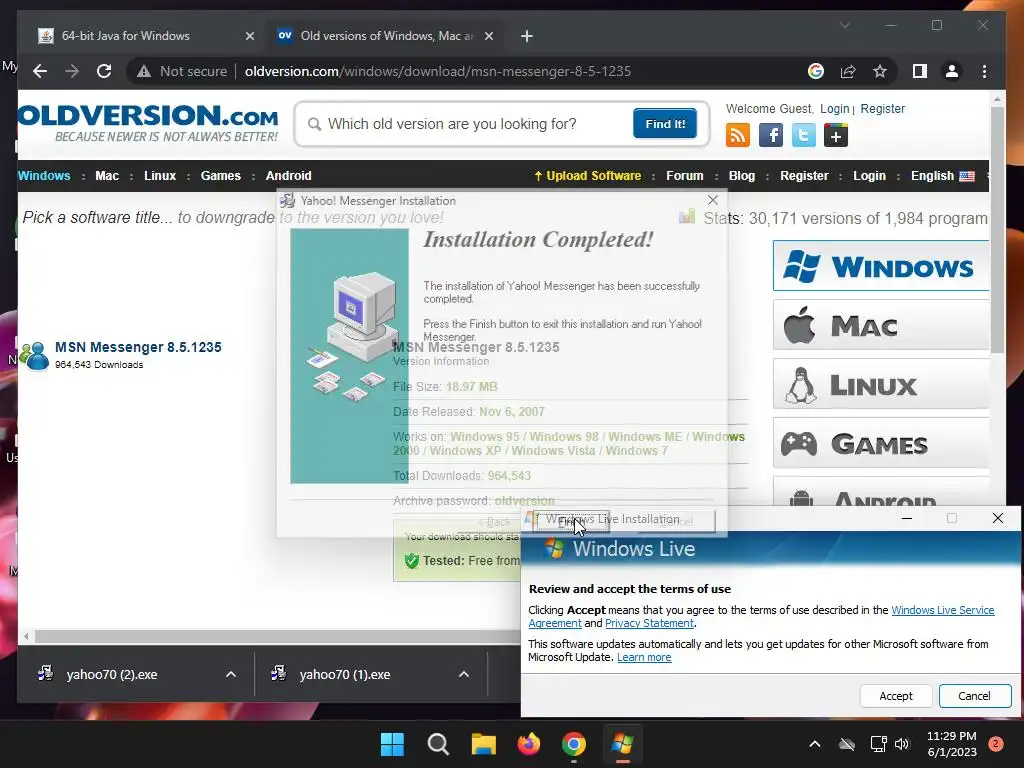The height and width of the screenshot is (768, 1024).
Task: Click the MSN Messenger buddy icon
Action: tap(34, 356)
